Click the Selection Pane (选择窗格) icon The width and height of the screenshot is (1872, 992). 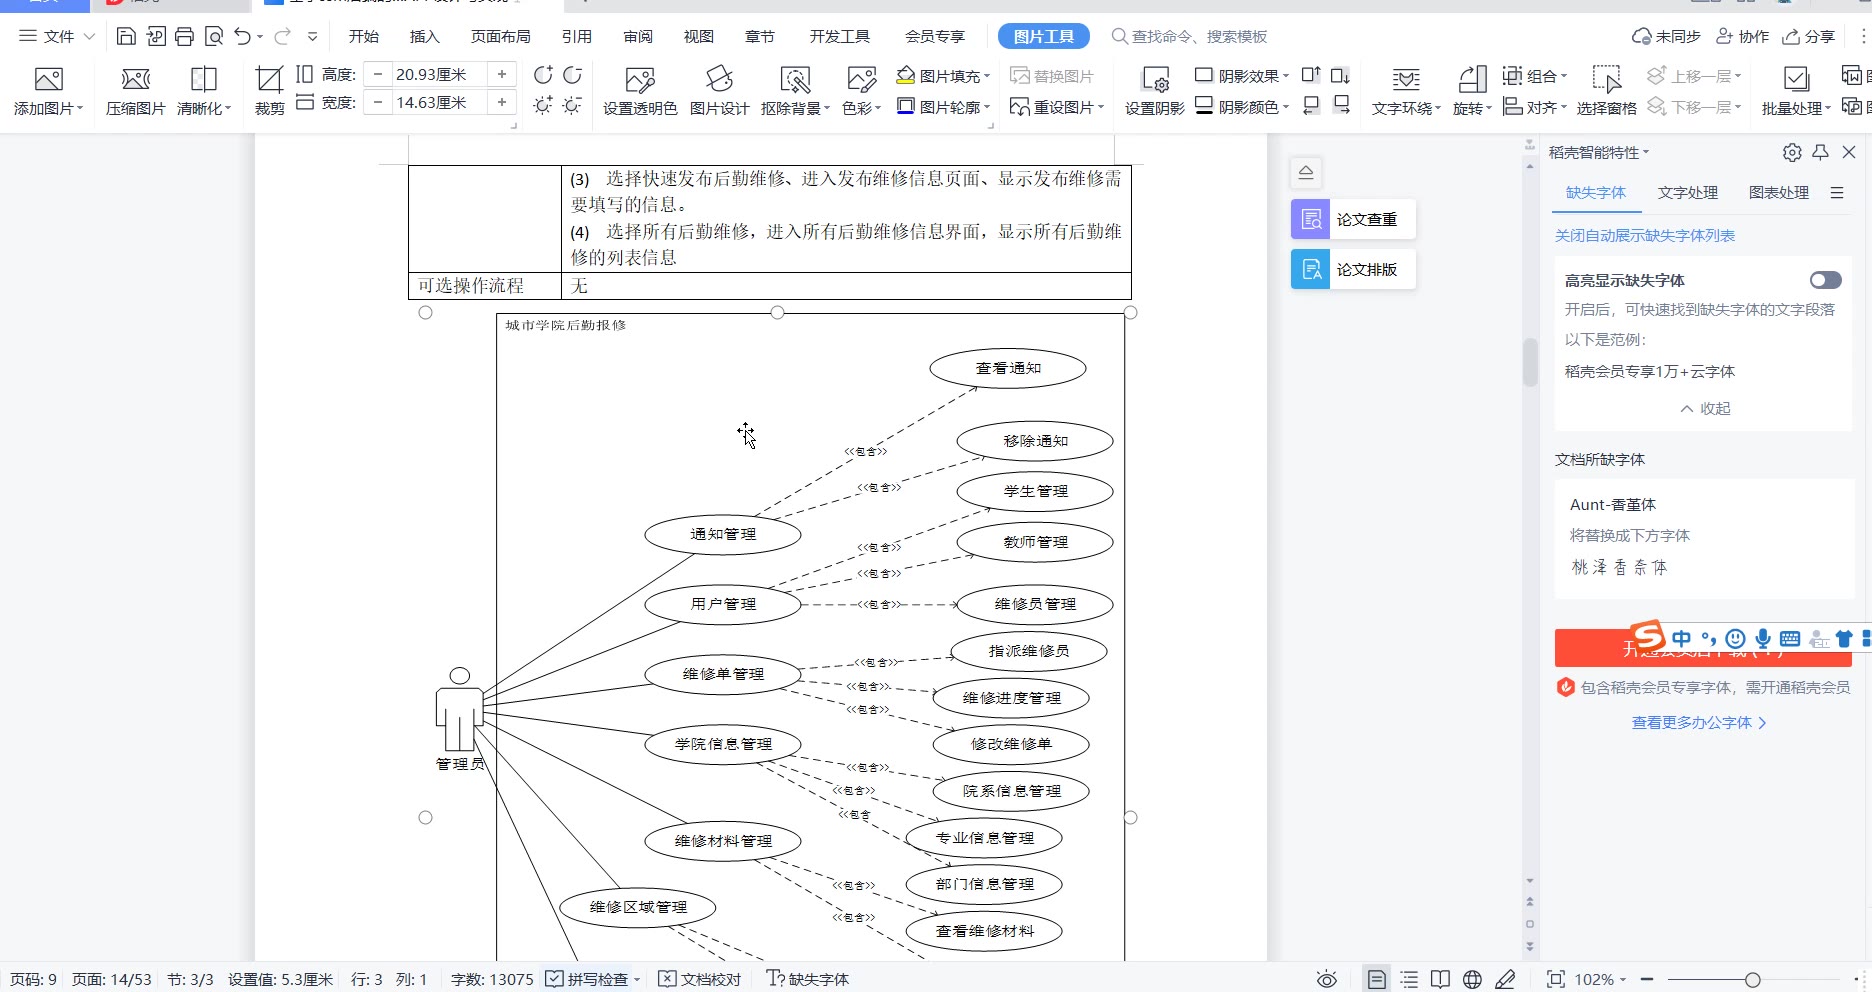pyautogui.click(x=1606, y=81)
